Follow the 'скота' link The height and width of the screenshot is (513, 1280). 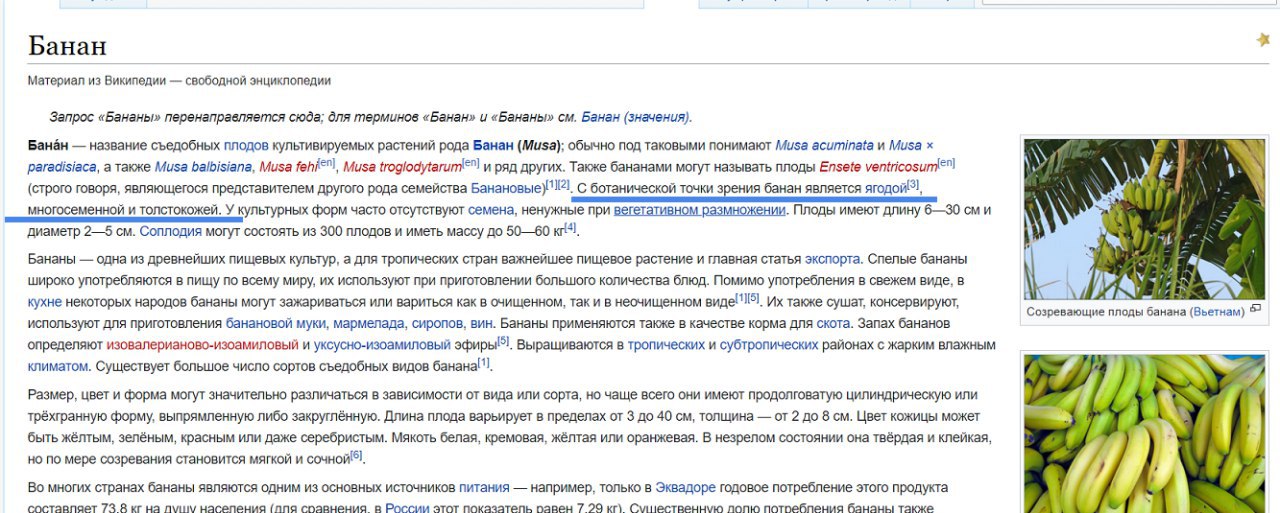832,323
